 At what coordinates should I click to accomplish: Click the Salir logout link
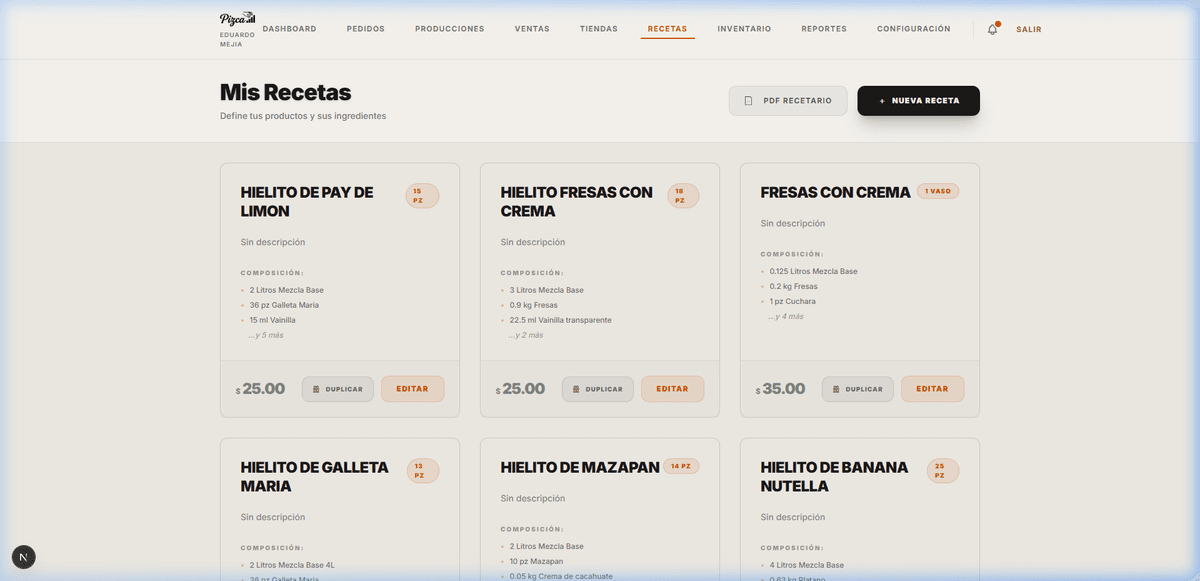point(1028,29)
